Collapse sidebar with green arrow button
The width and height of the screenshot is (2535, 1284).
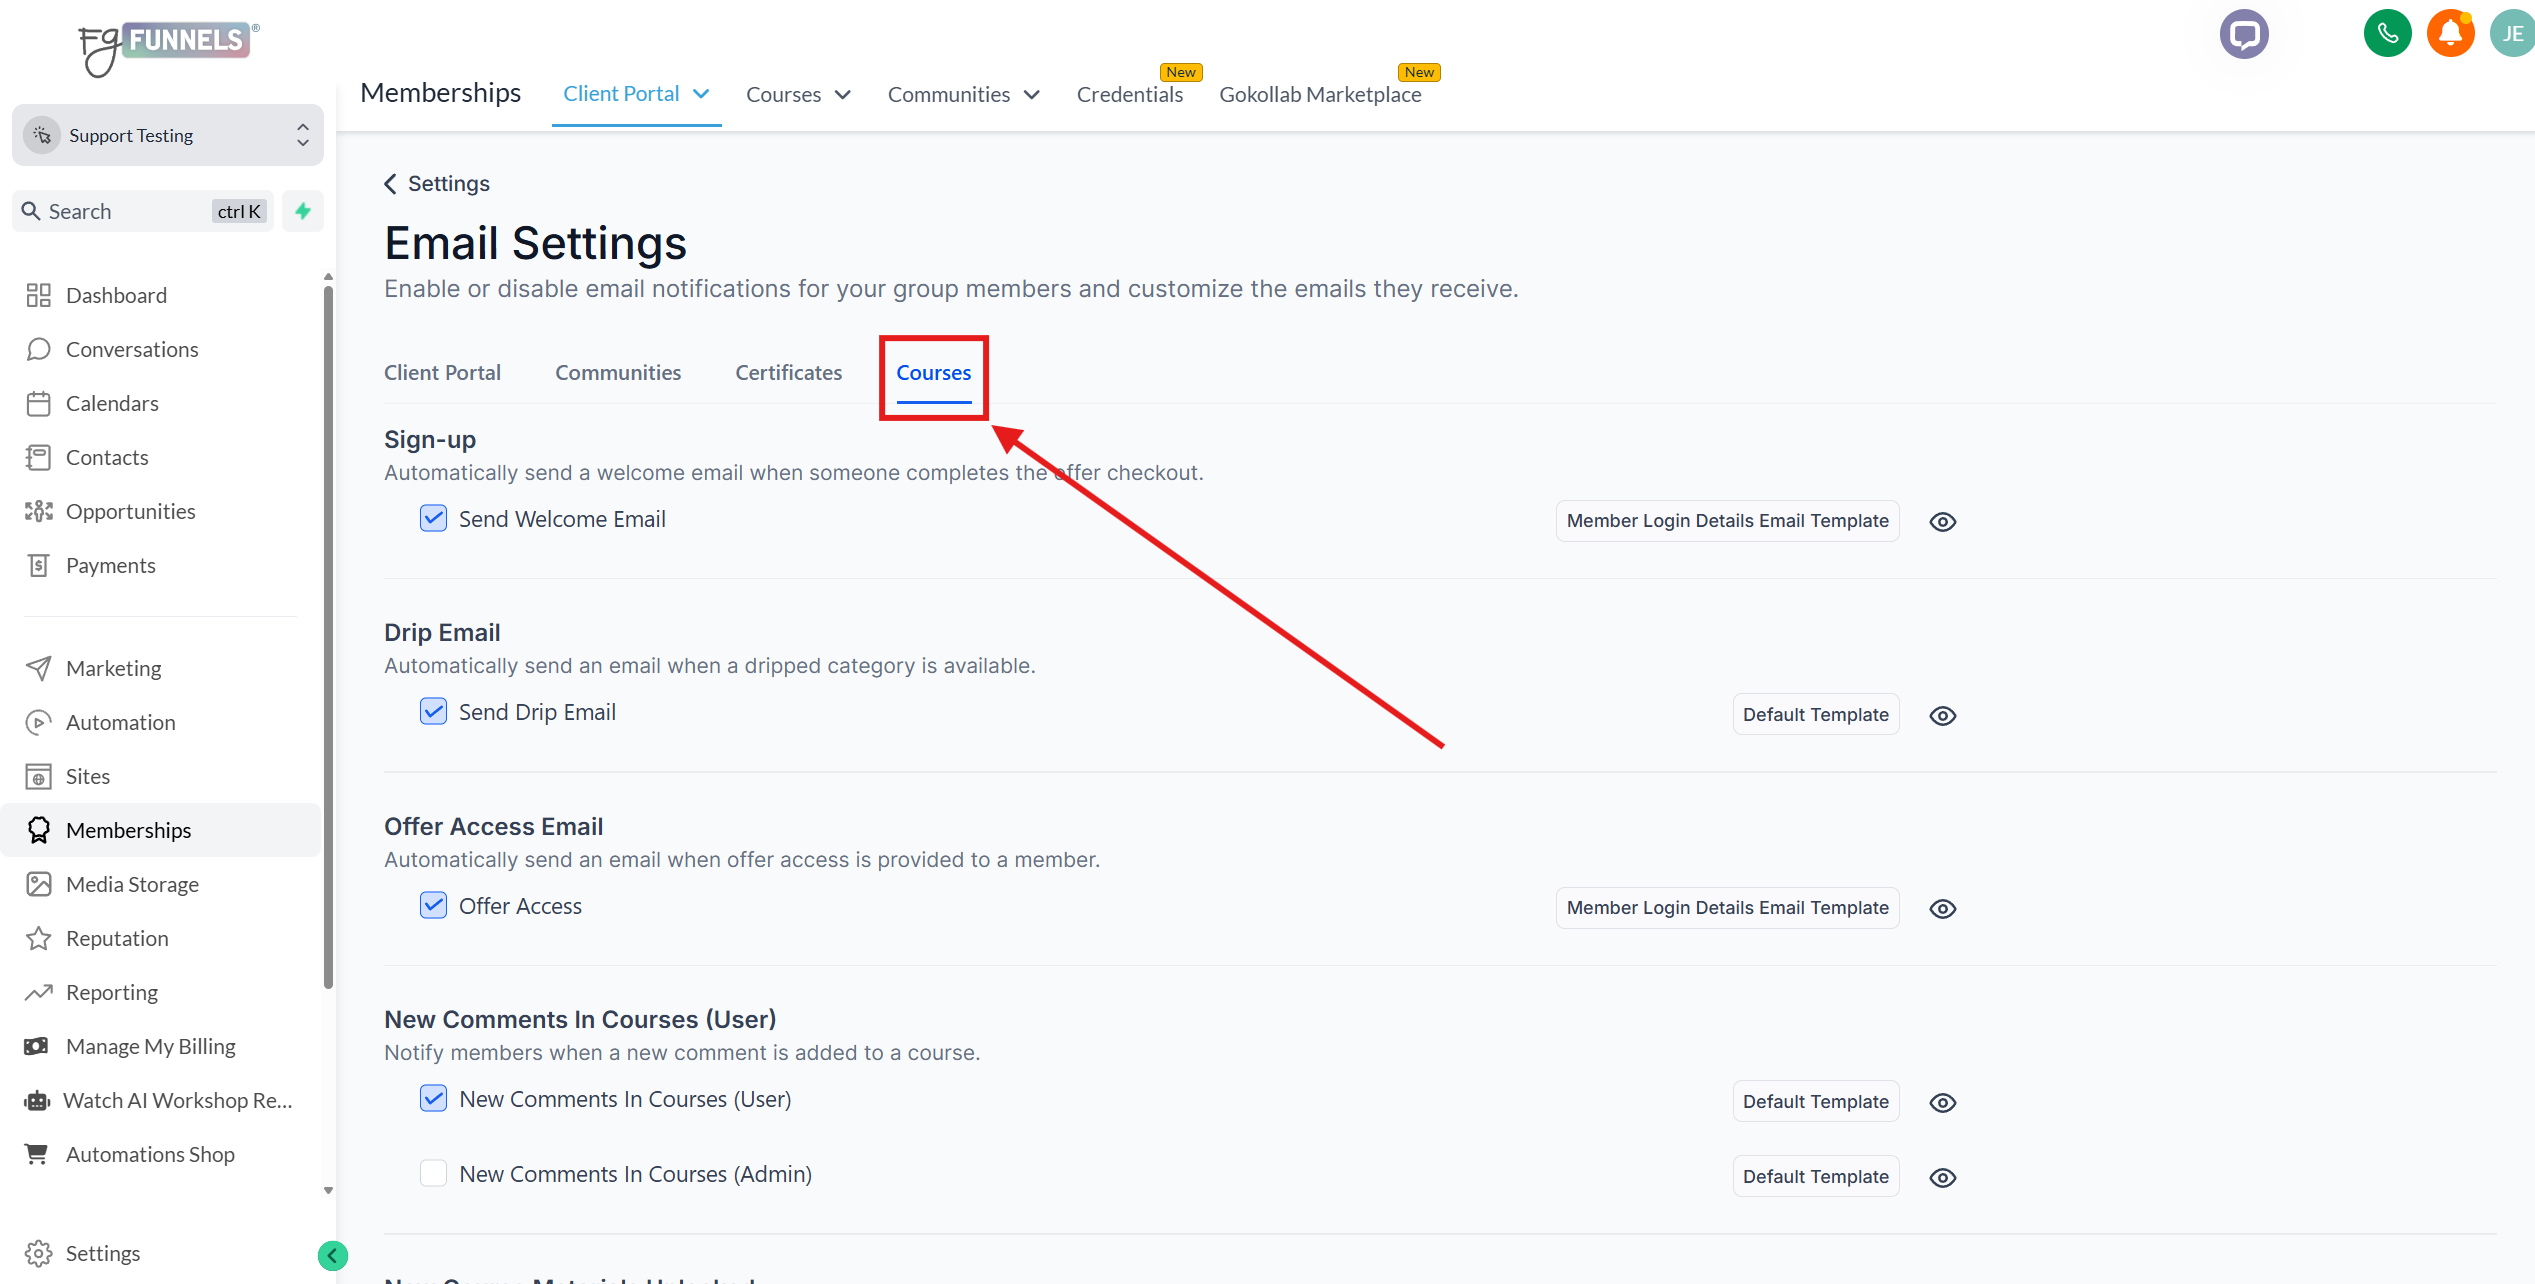coord(332,1255)
